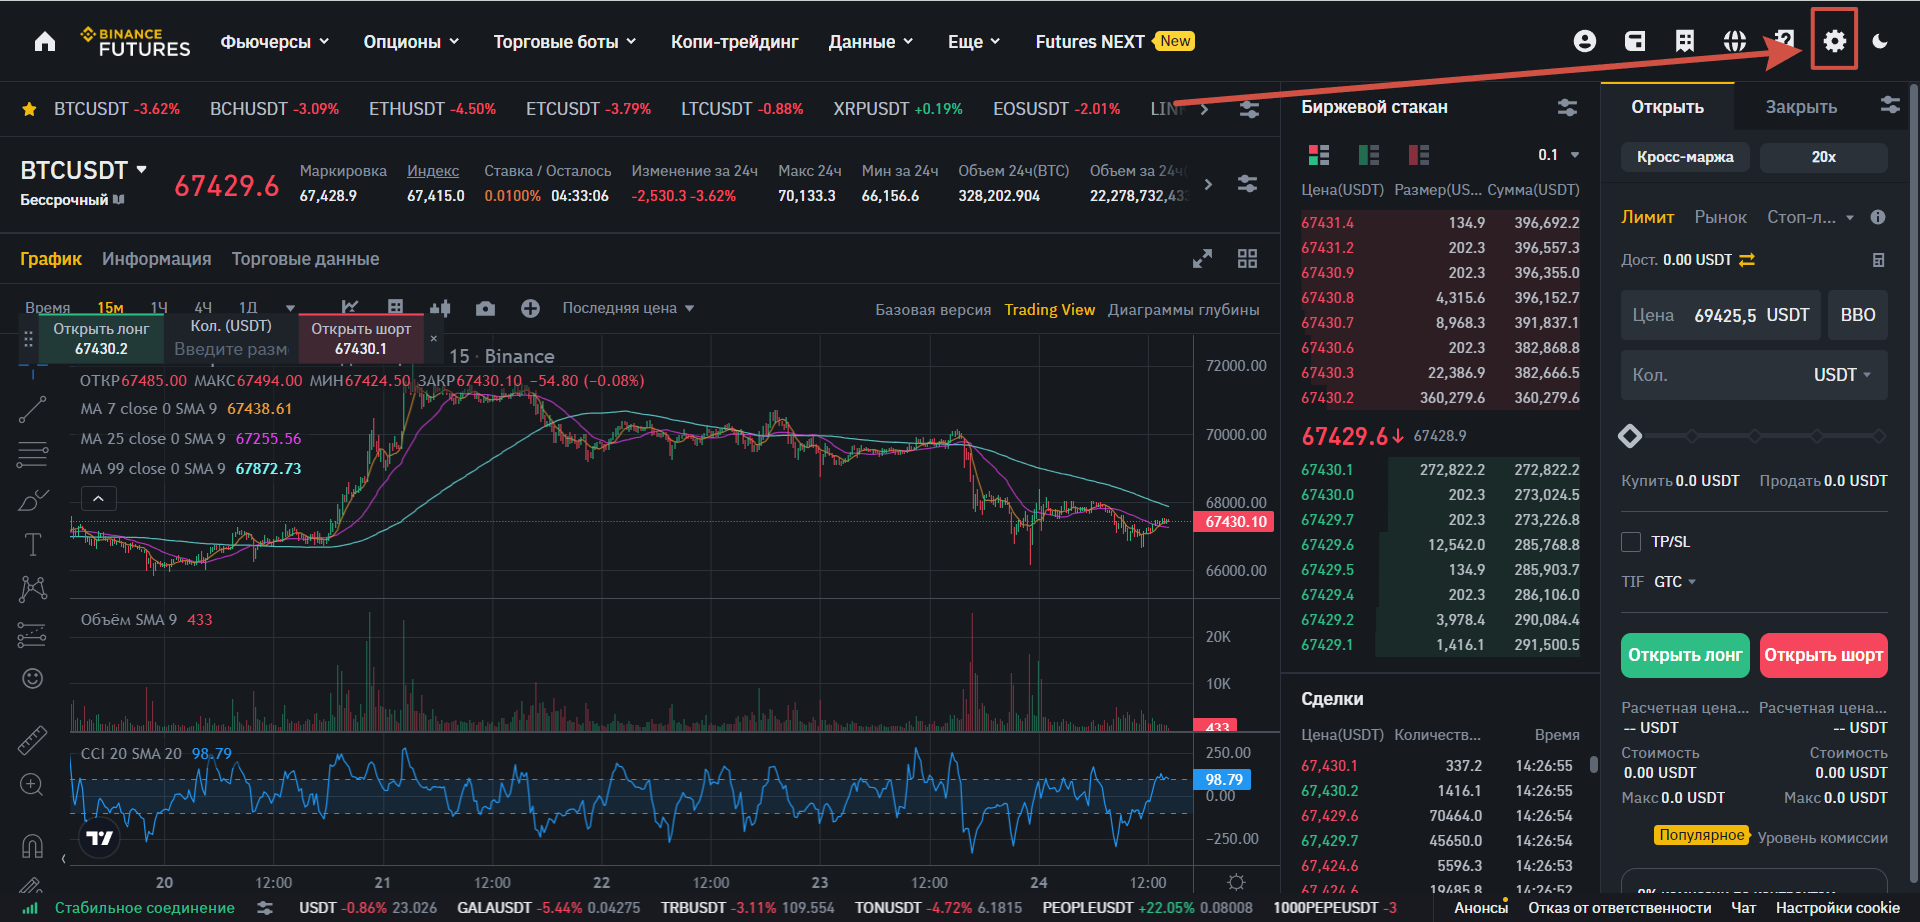Image resolution: width=1920 pixels, height=922 pixels.
Task: Click into the Цена price input field
Action: tap(1720, 315)
